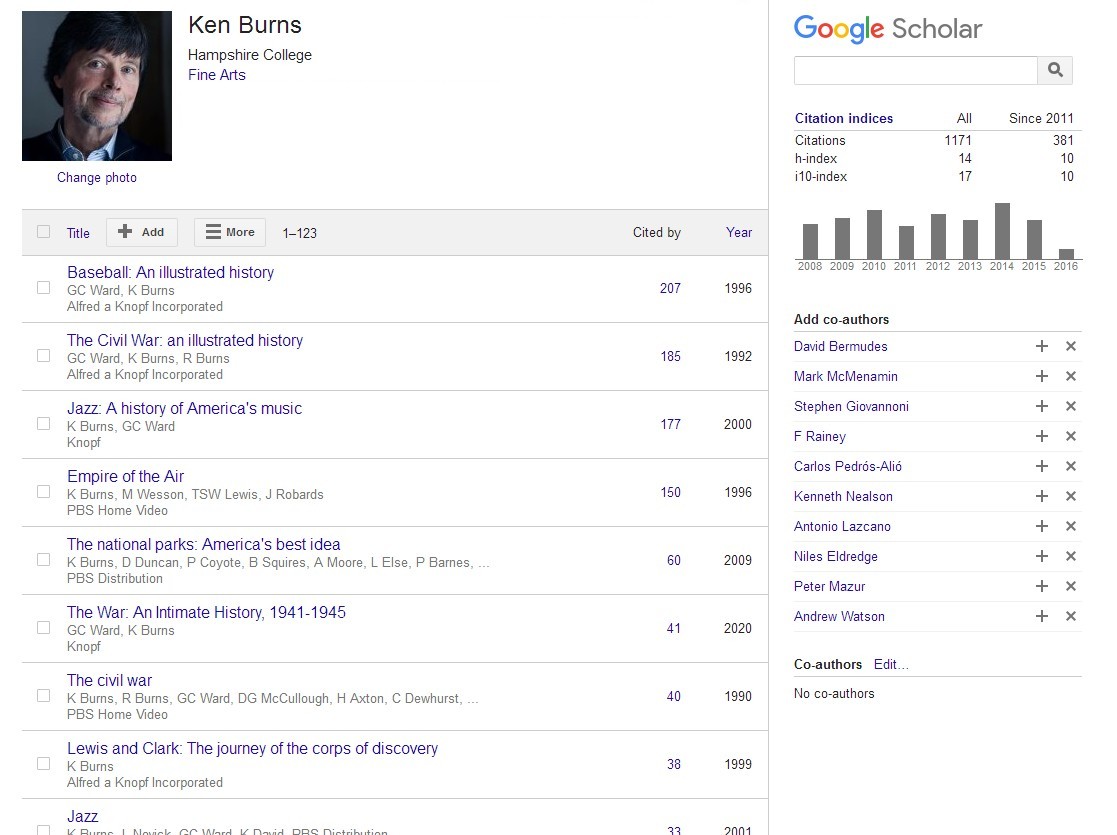Screen dimensions: 1117x835
Task: Add Niles Eldredge as co-author
Action: 1041,556
